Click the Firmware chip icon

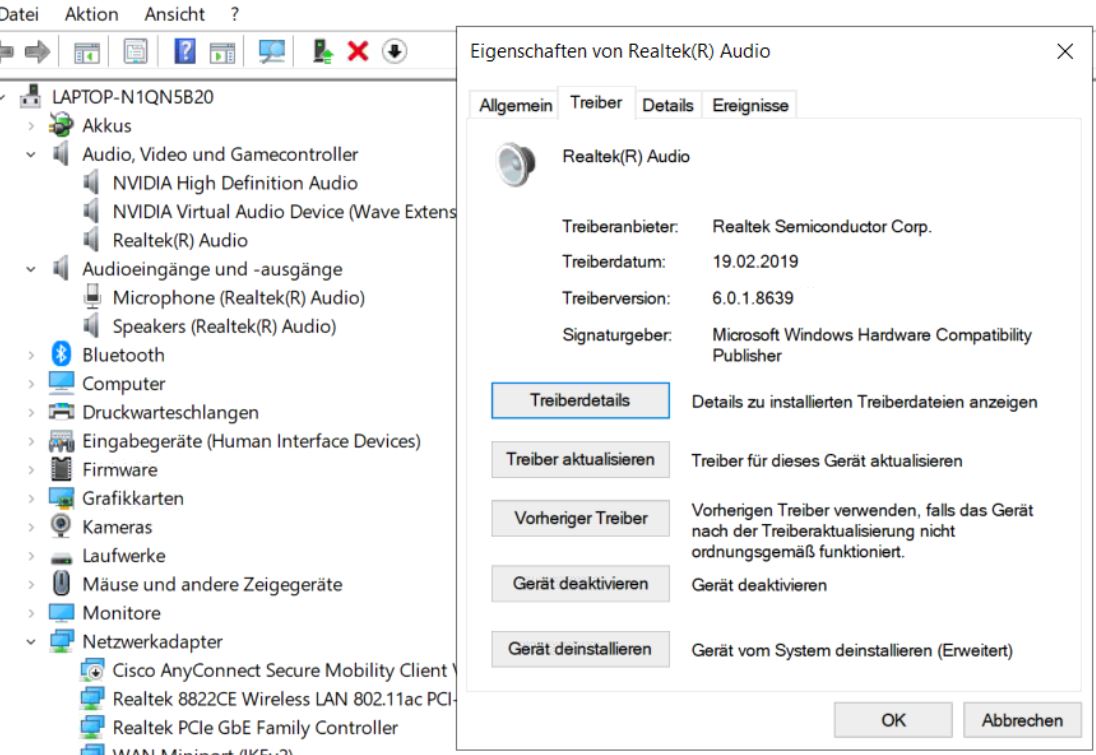pyautogui.click(x=62, y=469)
